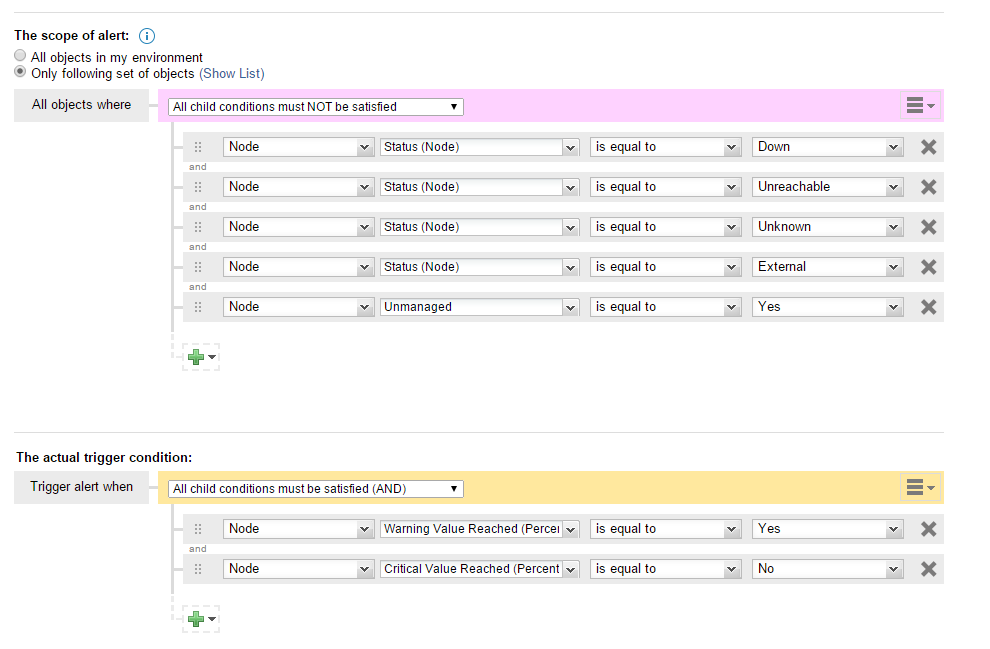Grab drag handle of Critical Value row

[x=198, y=569]
